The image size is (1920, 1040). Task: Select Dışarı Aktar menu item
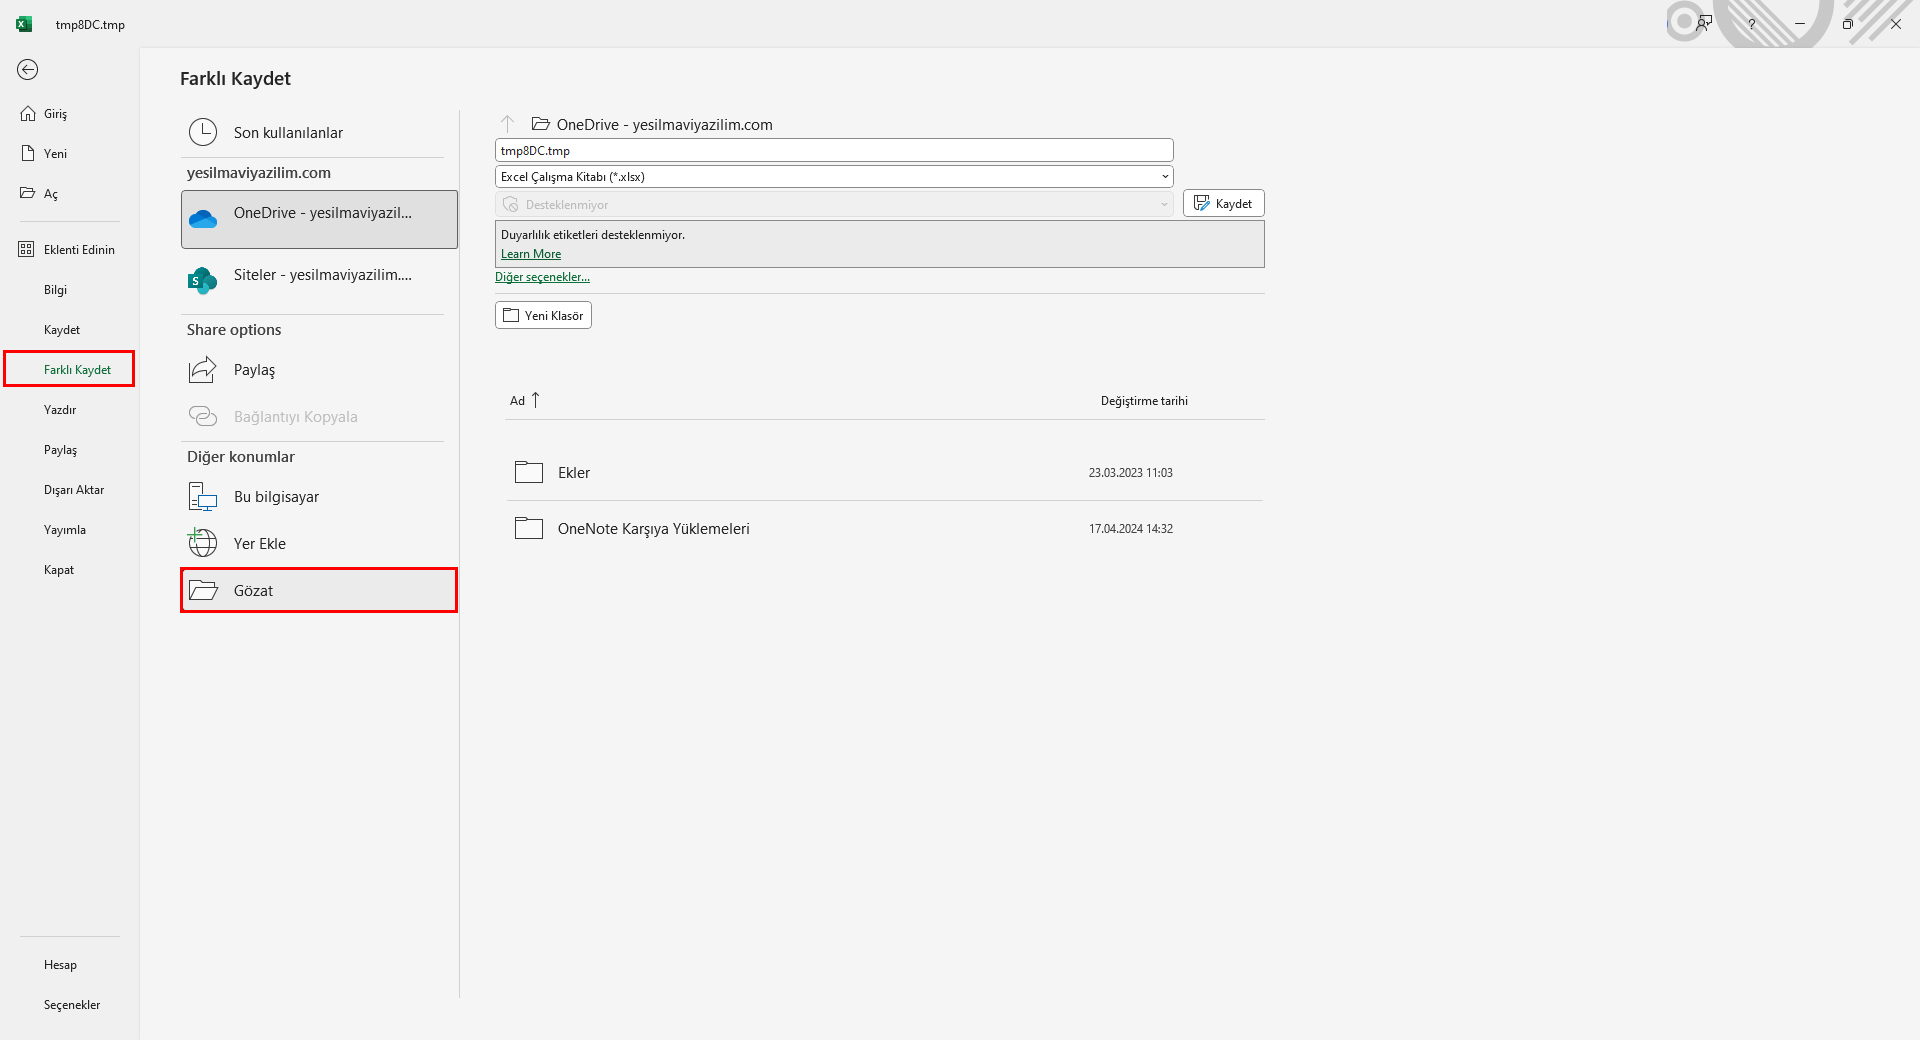coord(74,490)
